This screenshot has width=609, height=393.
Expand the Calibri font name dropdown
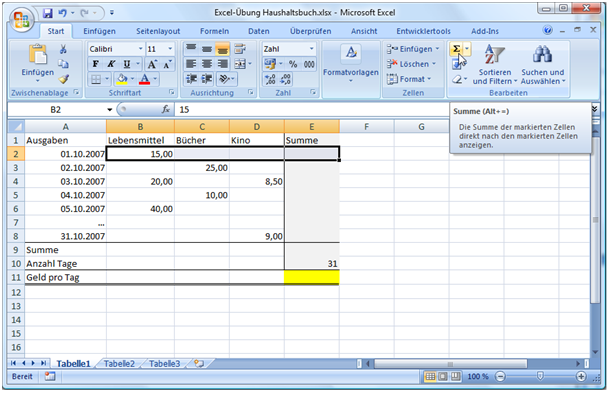[x=141, y=49]
